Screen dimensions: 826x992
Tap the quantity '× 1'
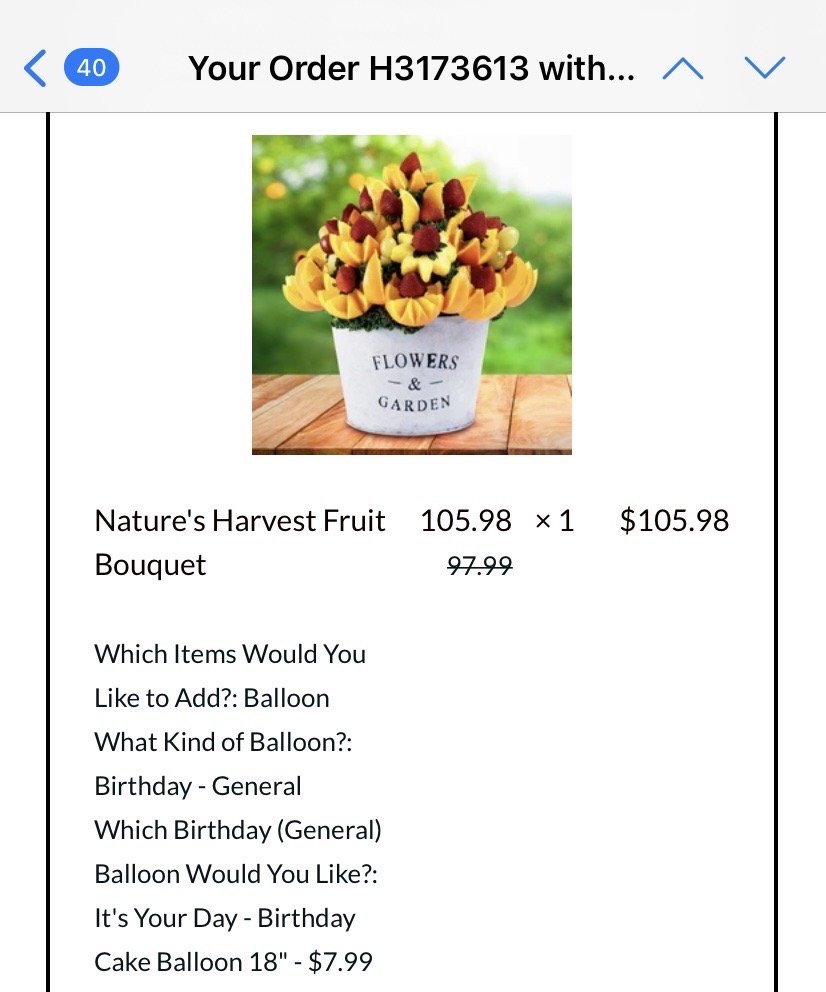pyautogui.click(x=554, y=521)
